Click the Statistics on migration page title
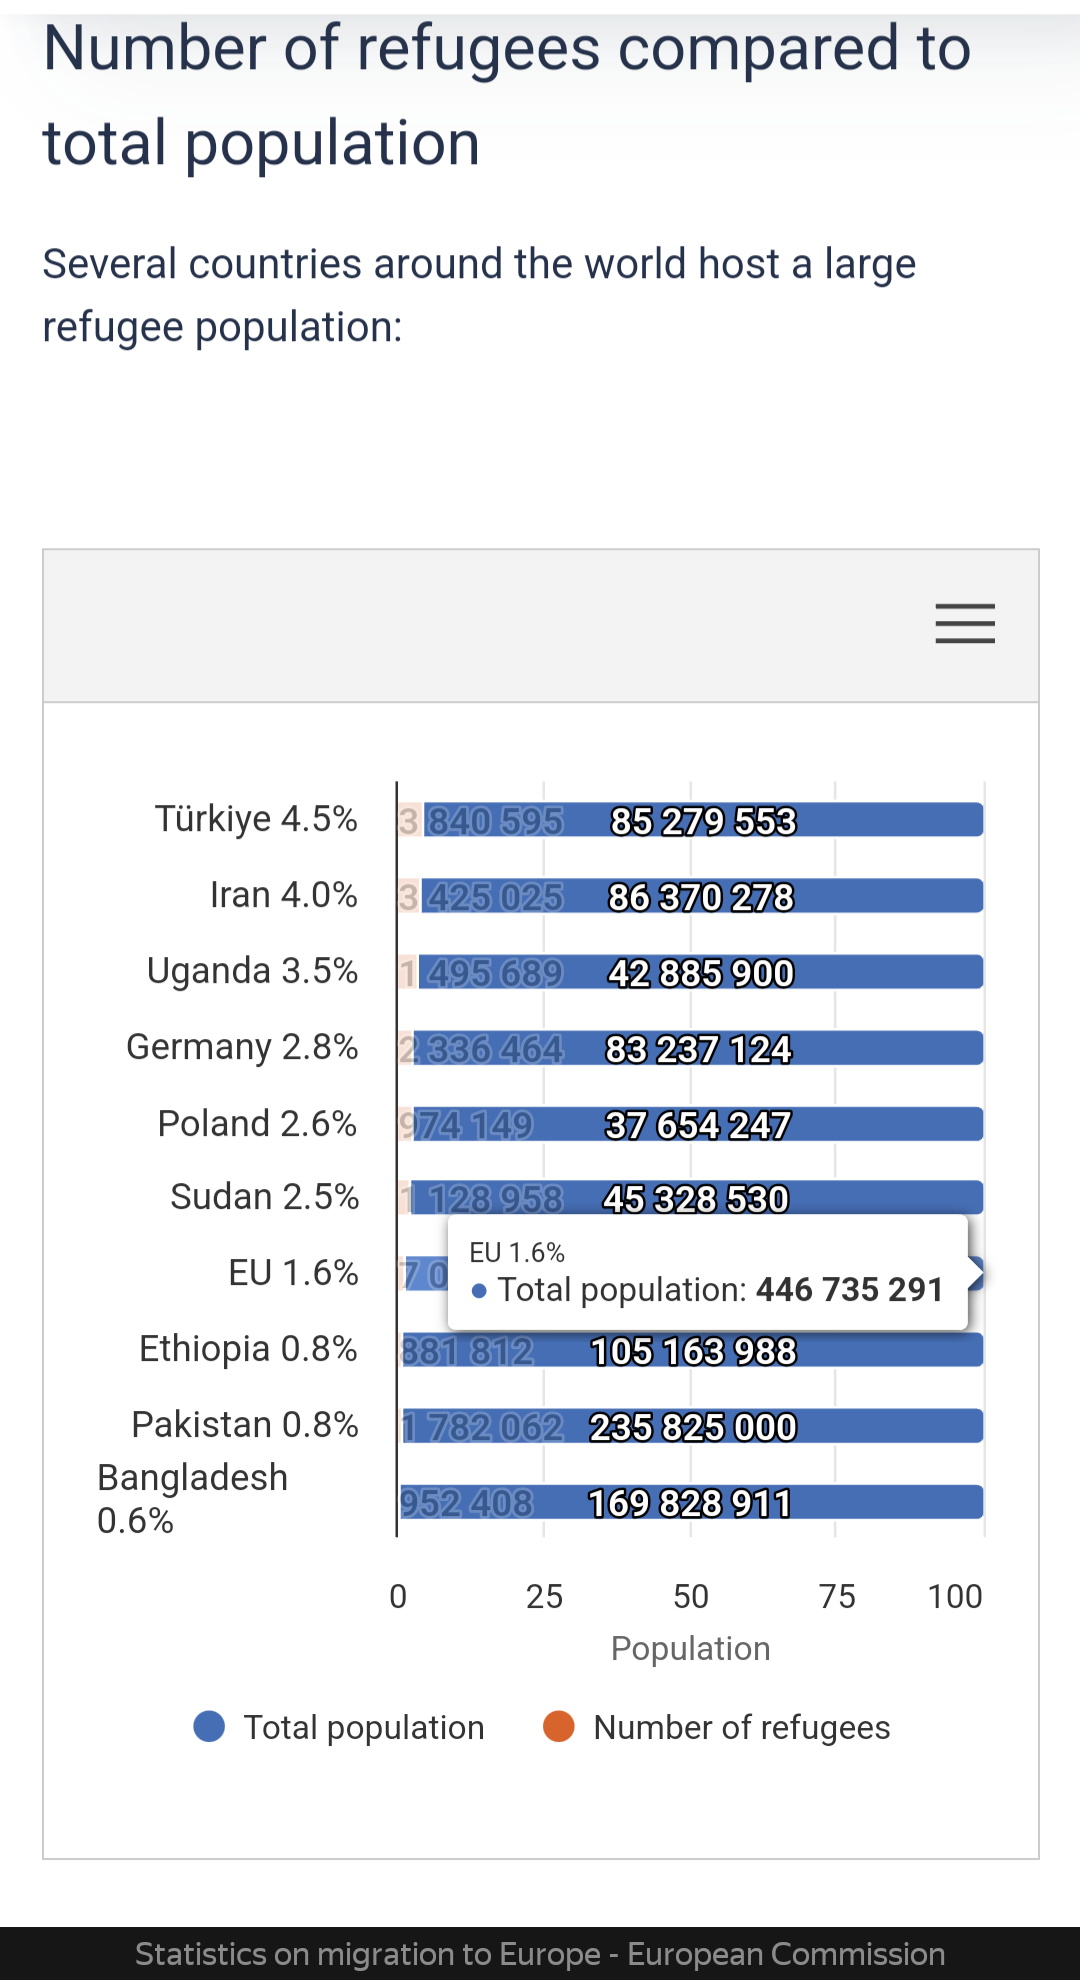Screen dimensions: 1080x1980 click(x=540, y=1953)
